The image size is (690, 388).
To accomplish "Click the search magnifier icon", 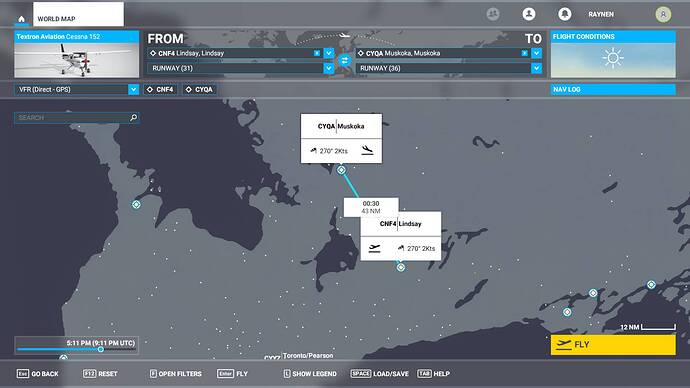I will coord(133,117).
